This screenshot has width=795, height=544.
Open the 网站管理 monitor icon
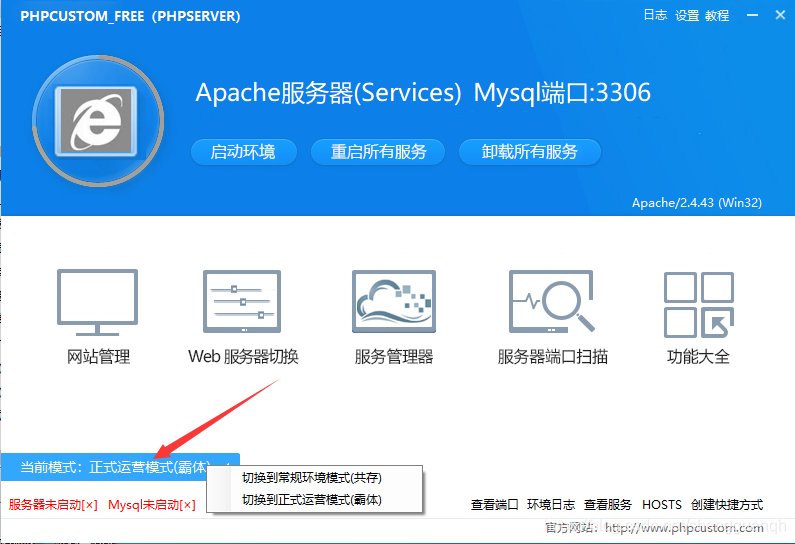point(97,302)
